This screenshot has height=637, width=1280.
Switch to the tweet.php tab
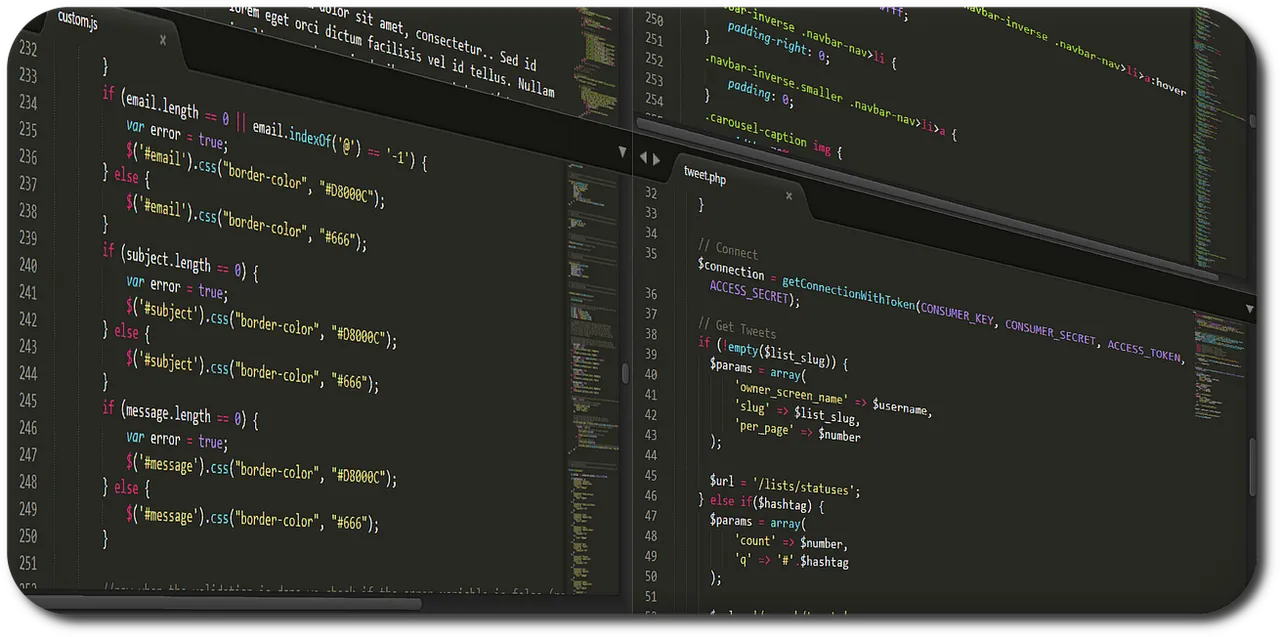[x=705, y=174]
